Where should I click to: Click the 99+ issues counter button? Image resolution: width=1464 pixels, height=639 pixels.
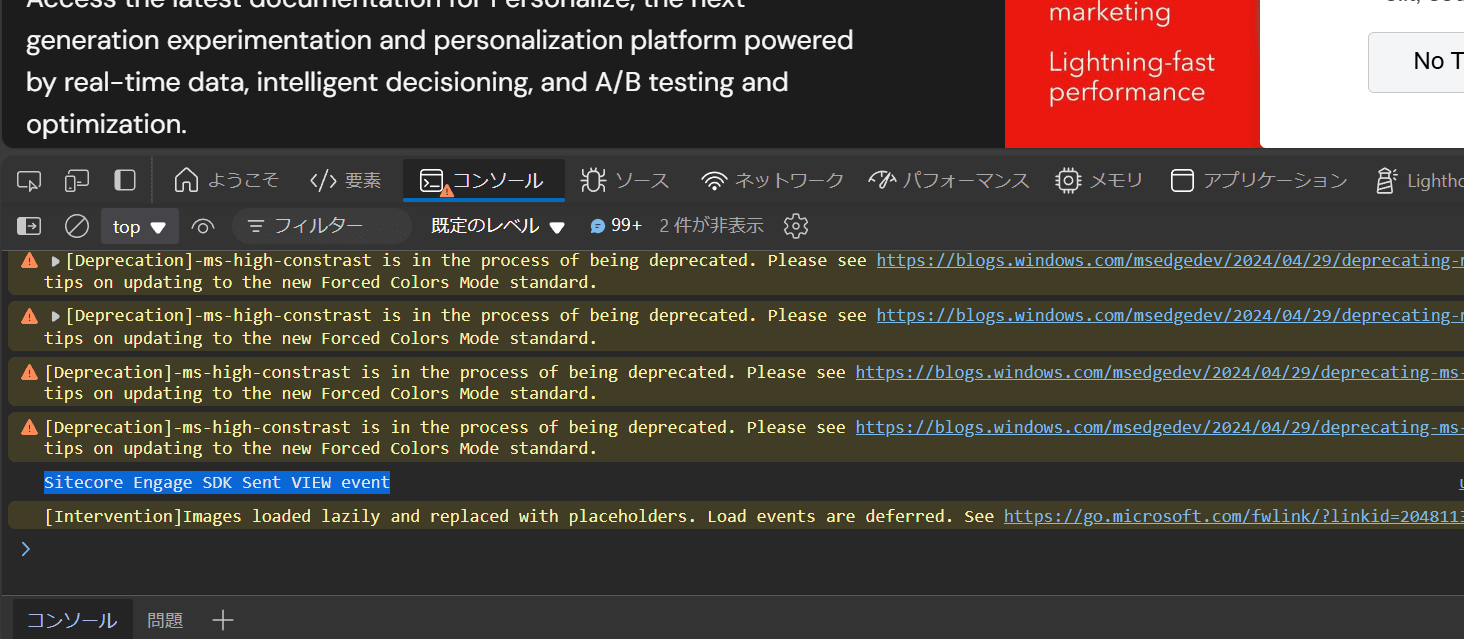616,226
